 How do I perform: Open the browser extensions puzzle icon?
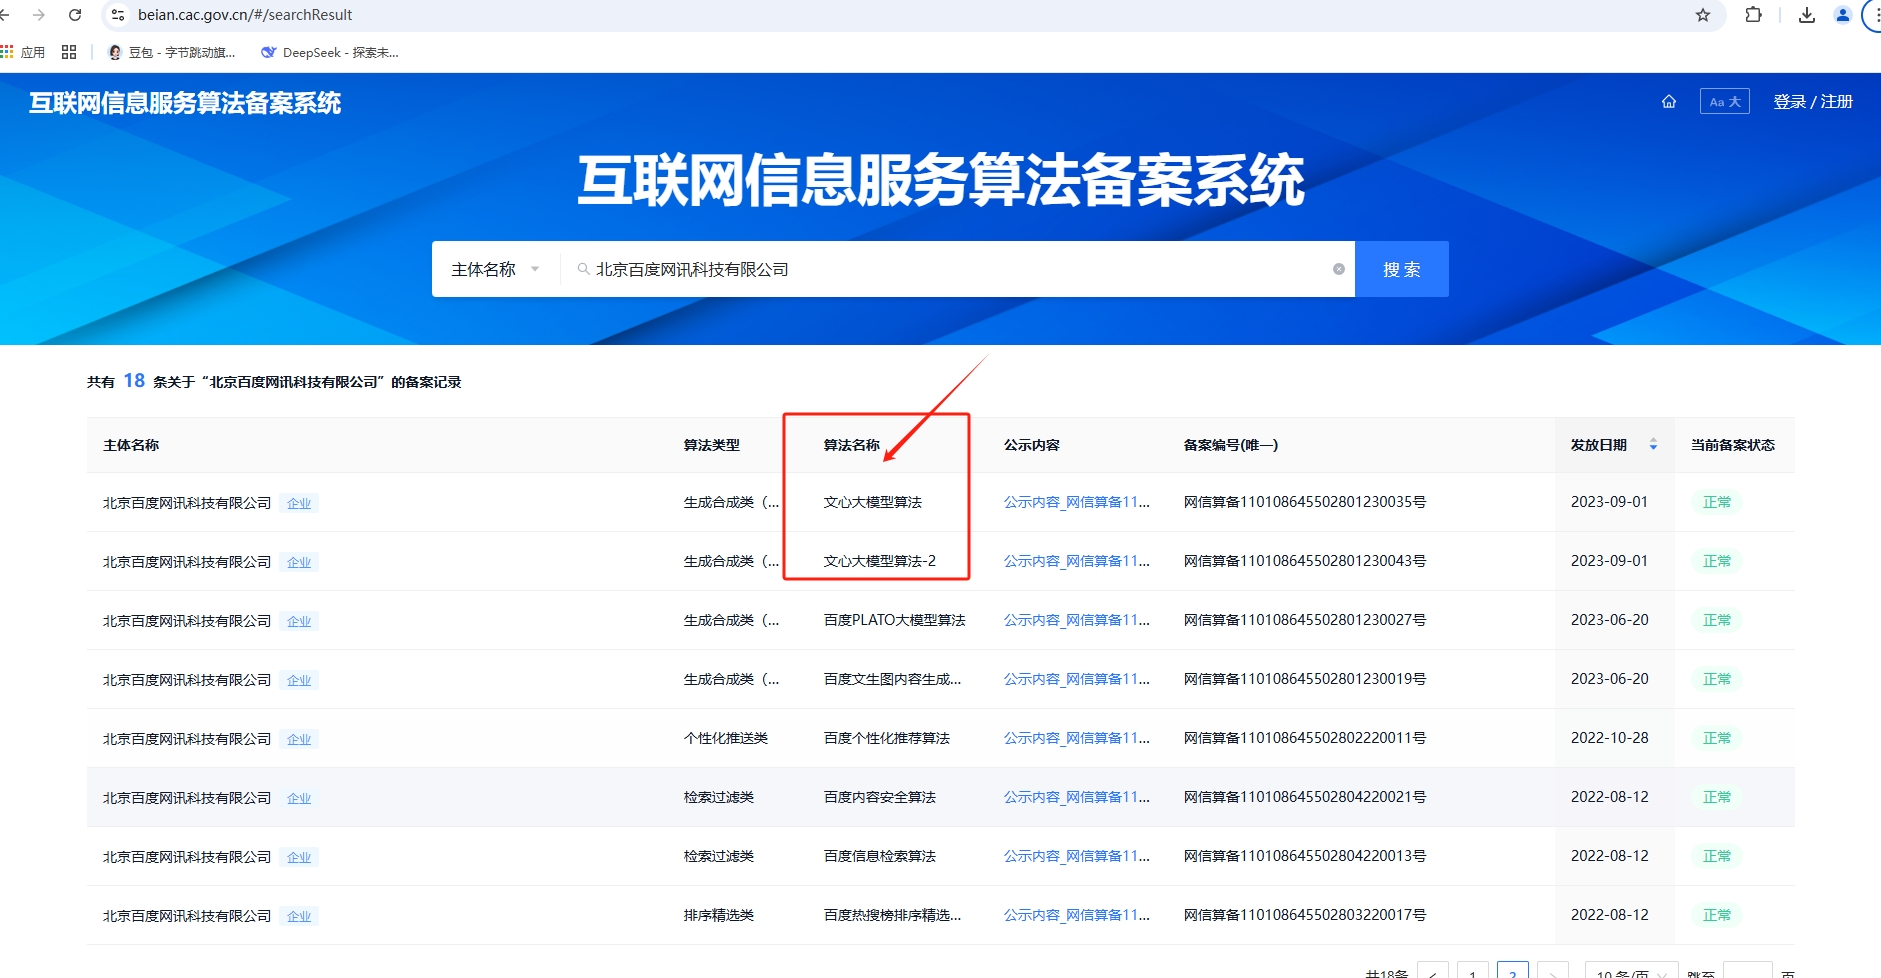coord(1753,15)
